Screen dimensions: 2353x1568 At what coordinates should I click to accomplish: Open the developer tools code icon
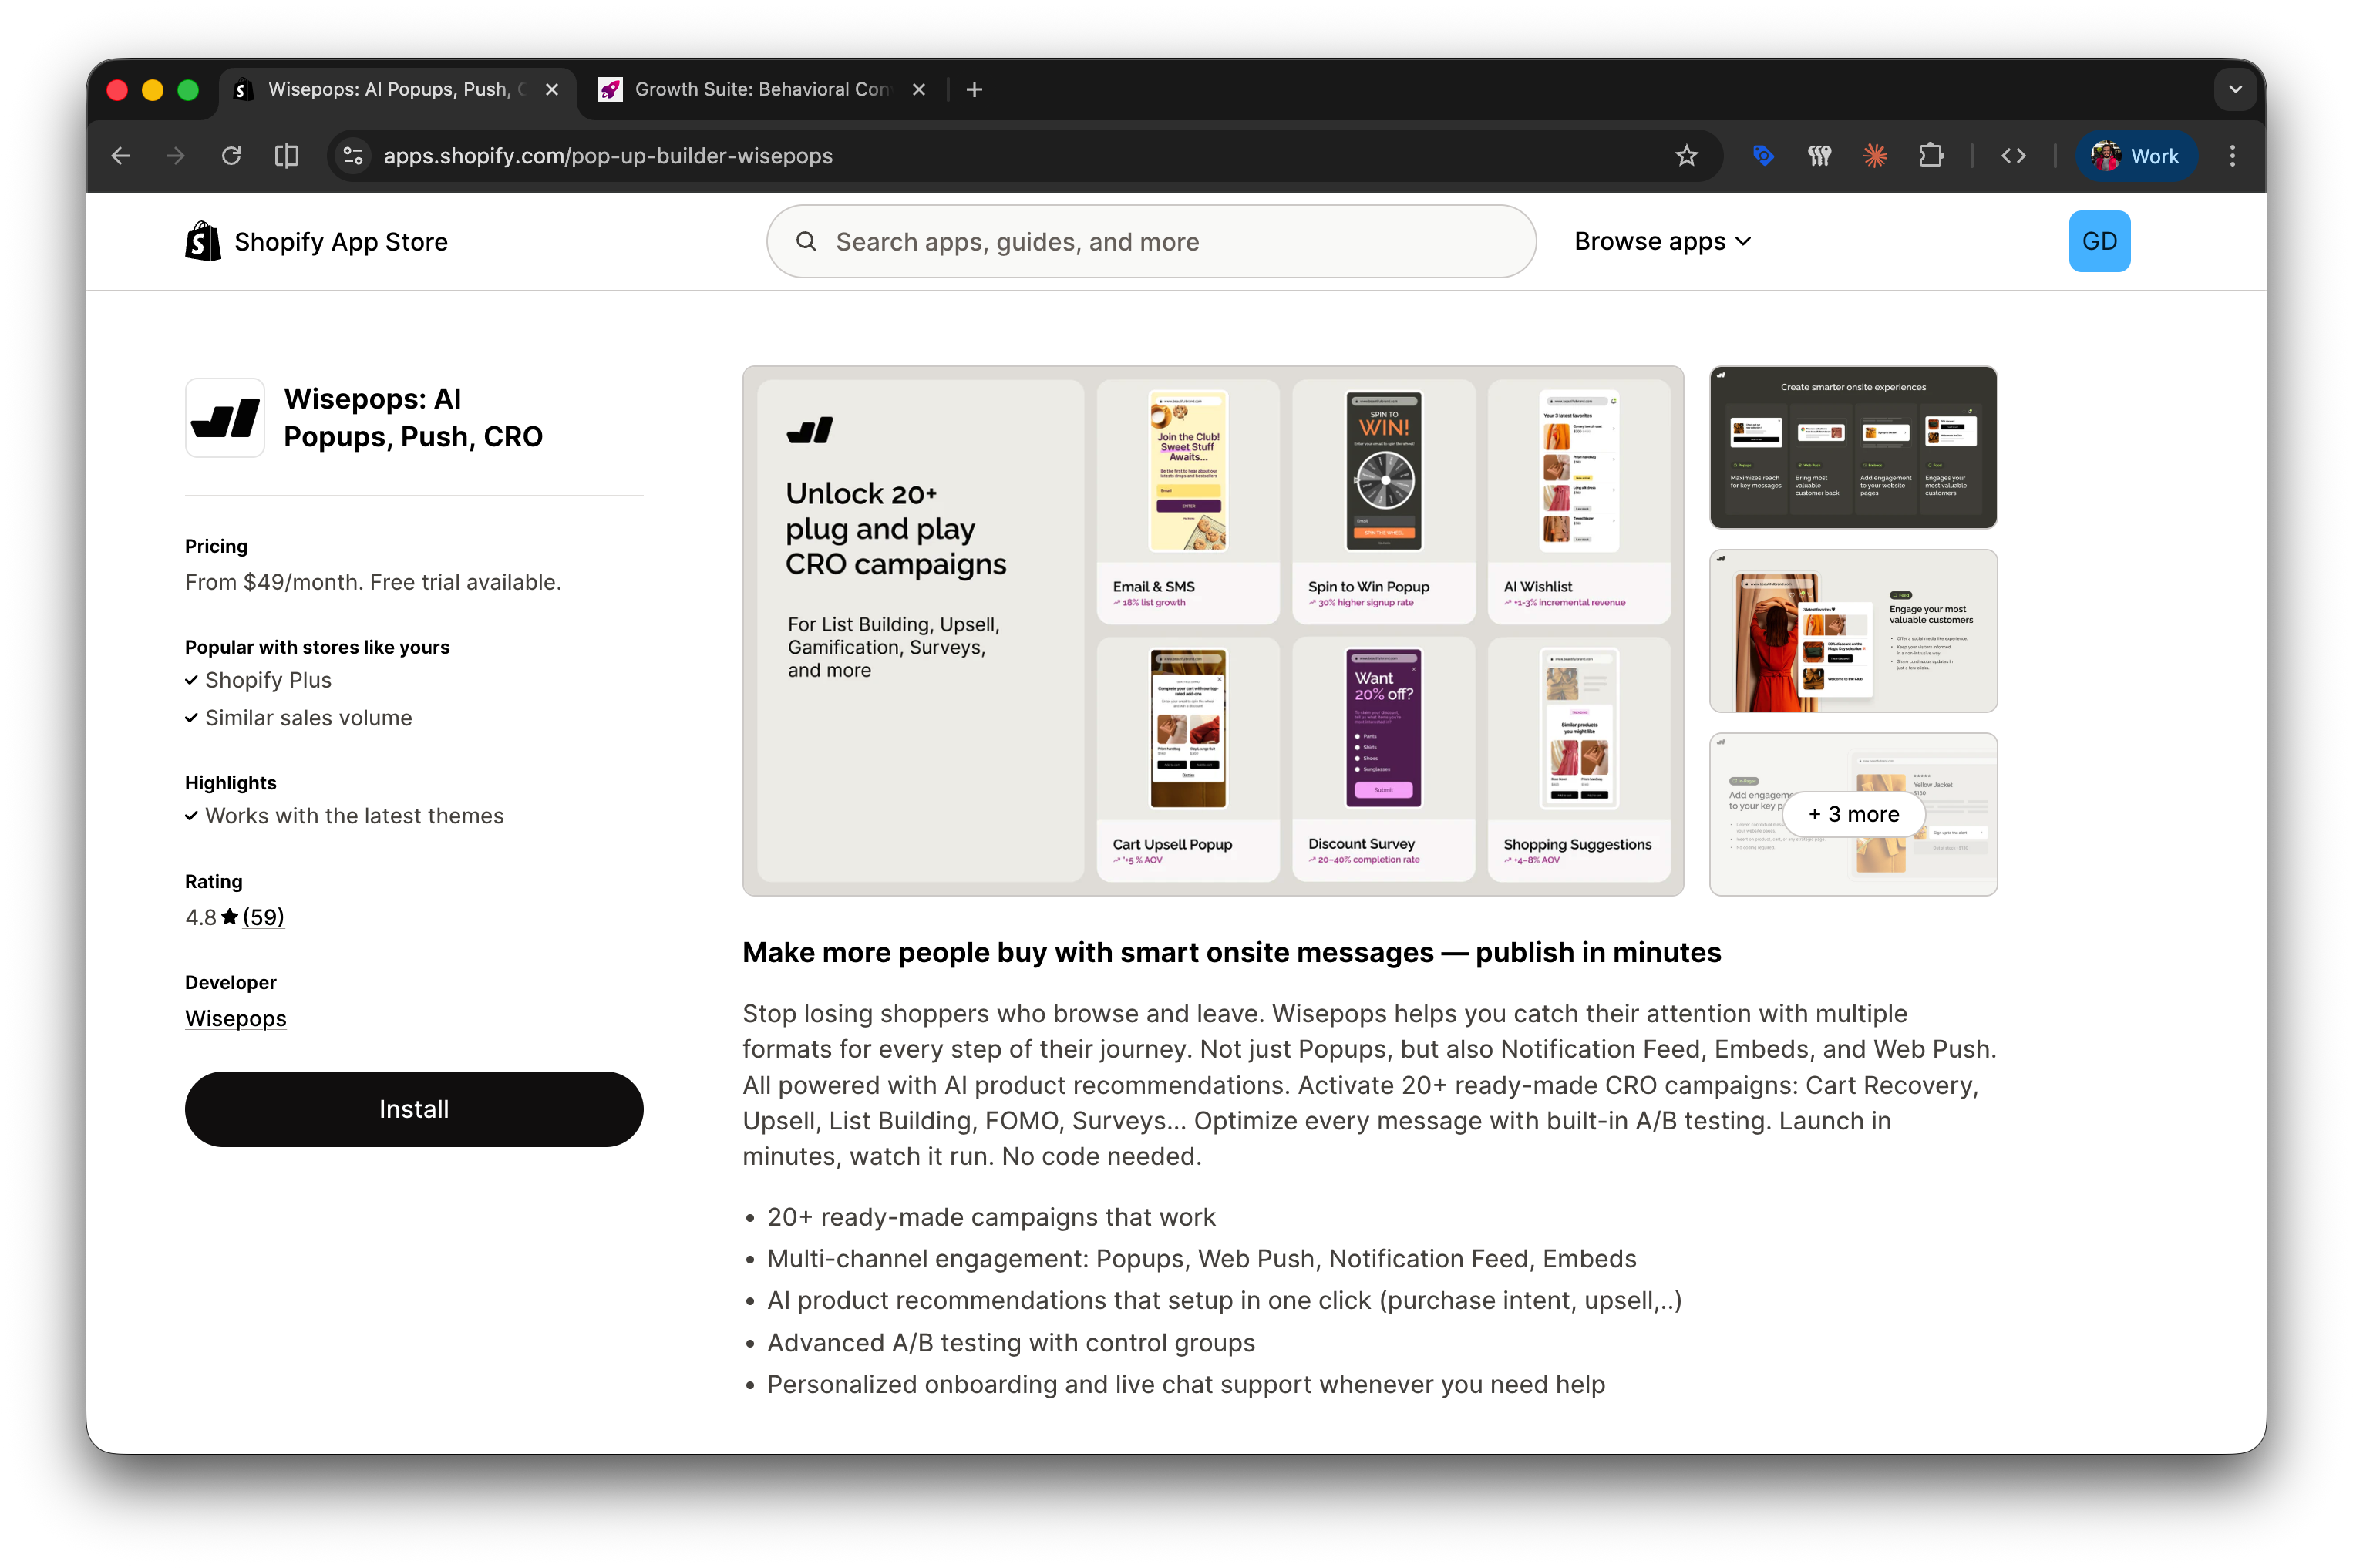2013,156
